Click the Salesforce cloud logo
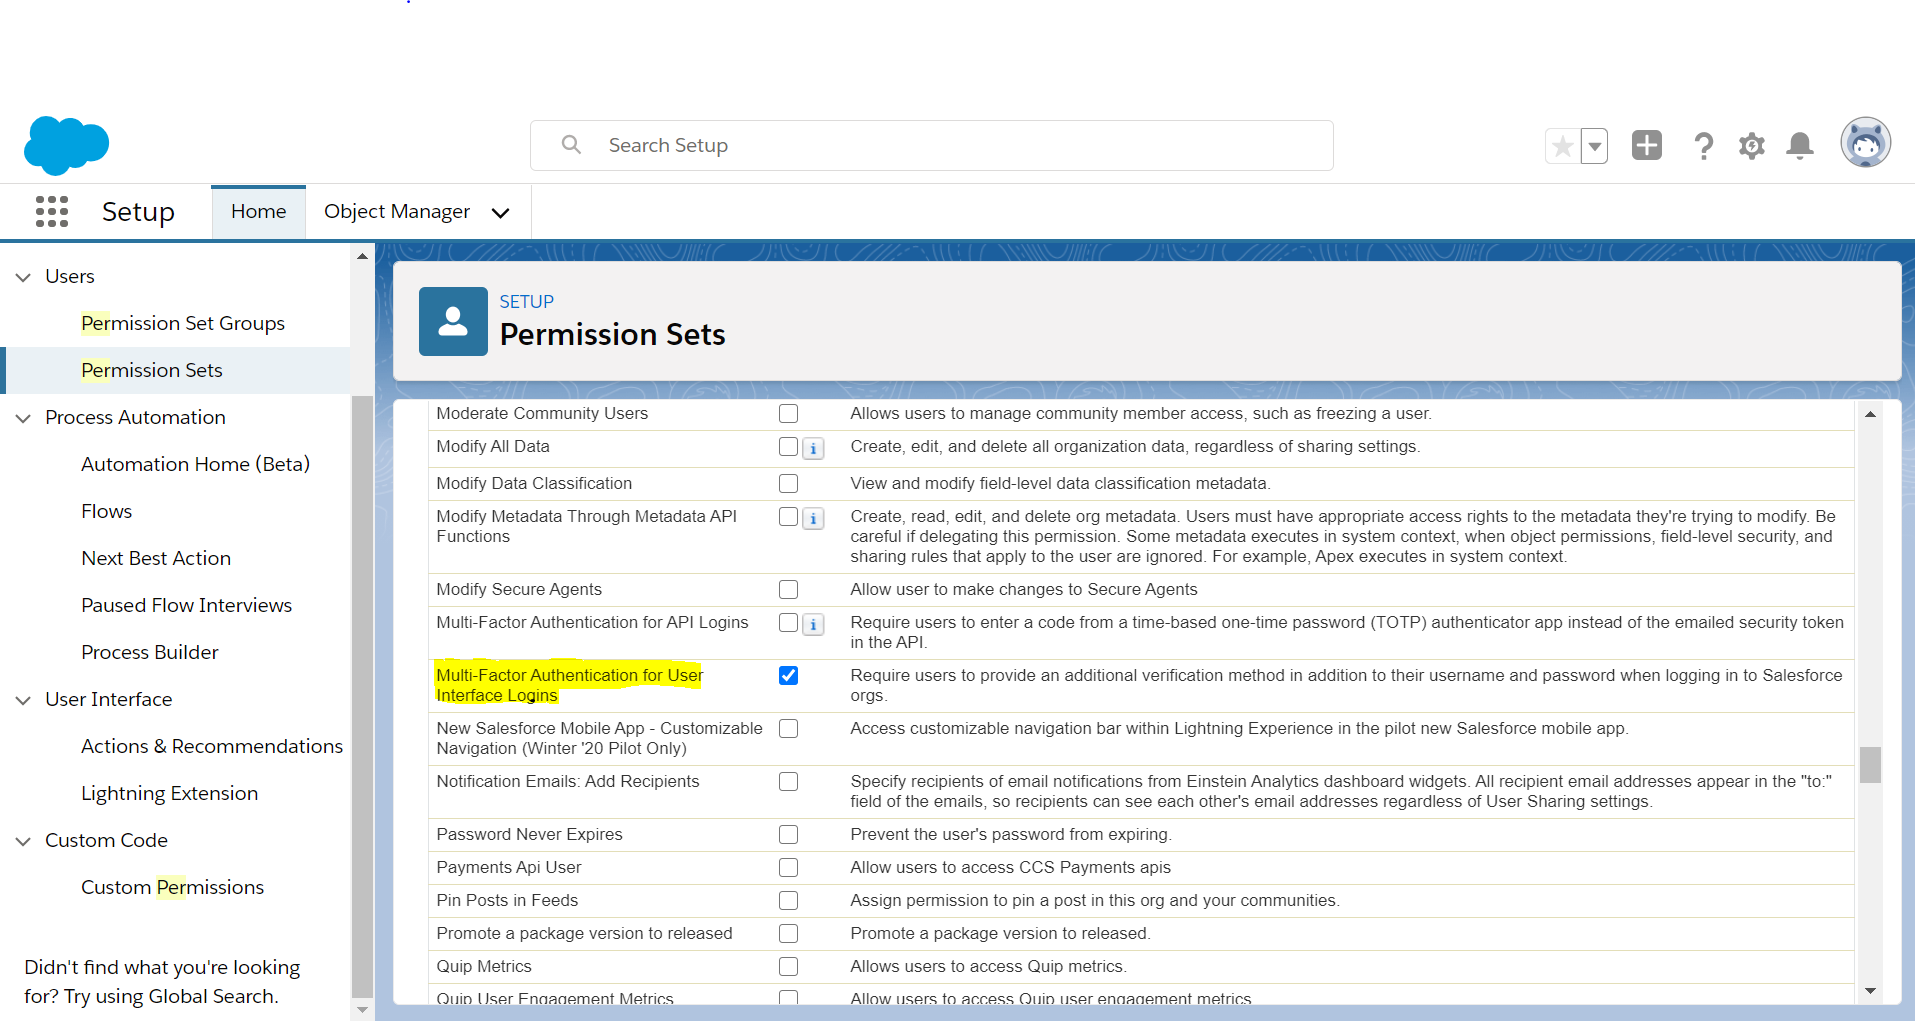This screenshot has height=1021, width=1915. [66, 144]
